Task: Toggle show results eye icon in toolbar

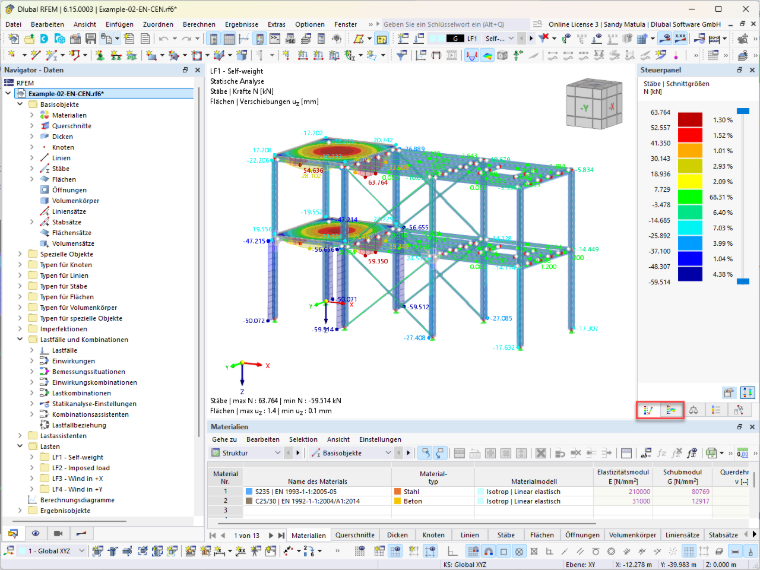Action: coord(665,38)
